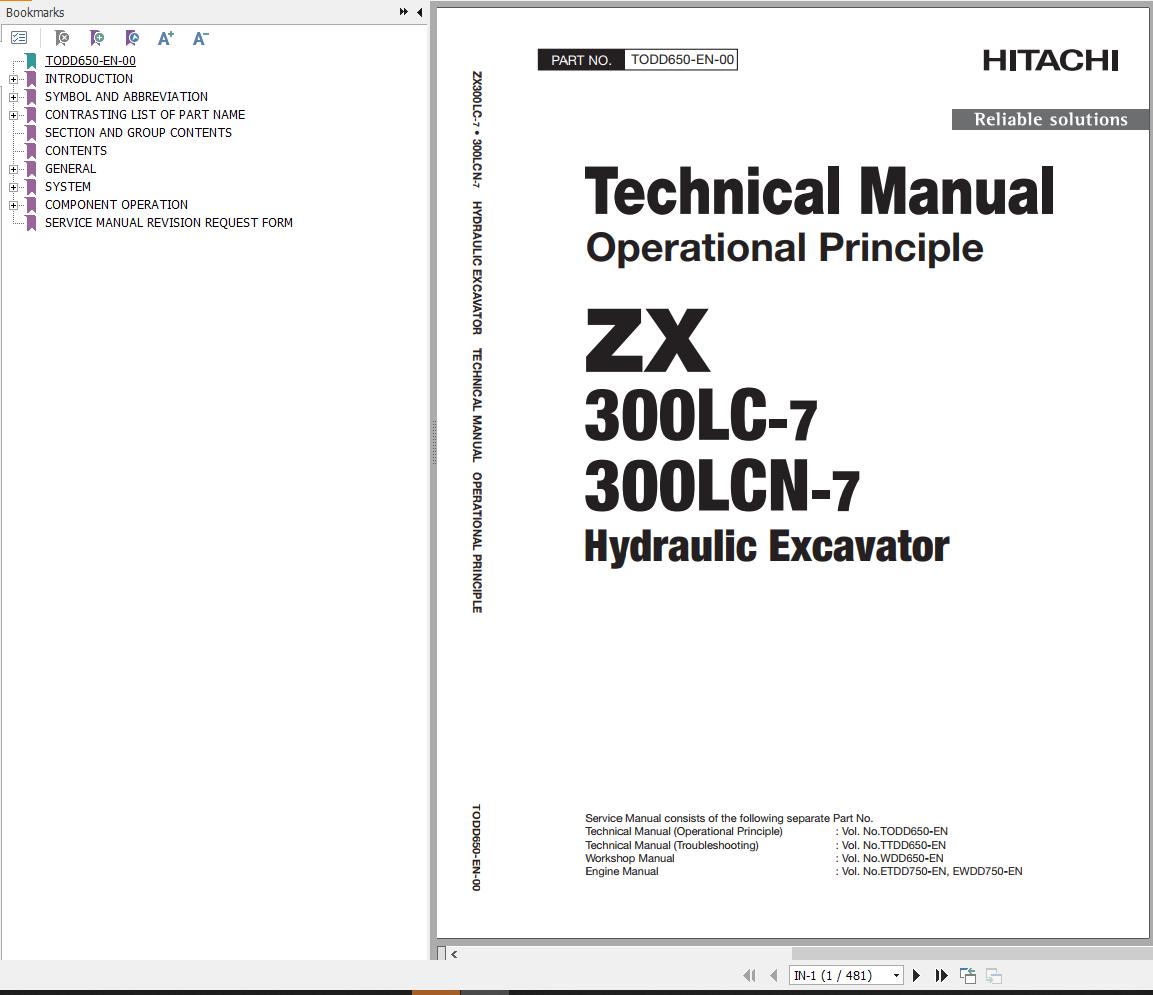The height and width of the screenshot is (995, 1153).
Task: Expand the COMPONENT OPERATION bookmark node
Action: [x=13, y=205]
